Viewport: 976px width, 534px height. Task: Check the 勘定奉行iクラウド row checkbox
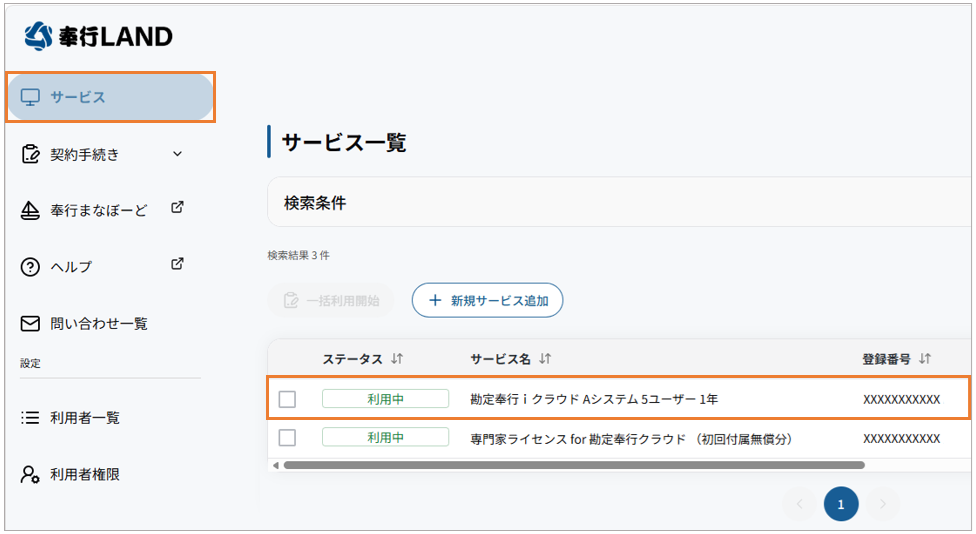287,399
